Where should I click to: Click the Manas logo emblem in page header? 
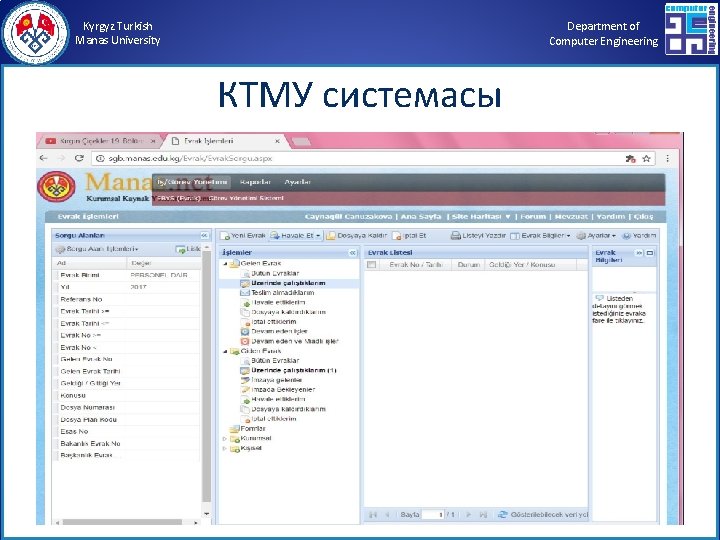click(x=56, y=187)
